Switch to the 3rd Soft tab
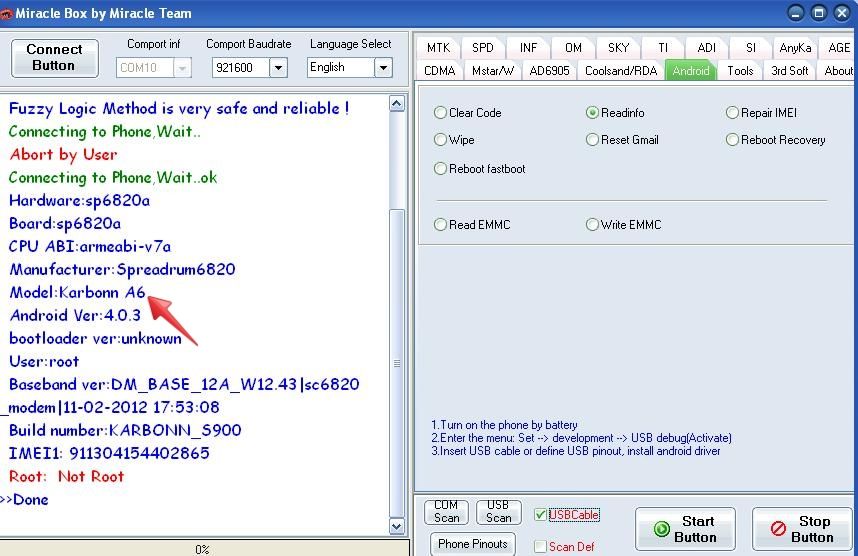This screenshot has width=858, height=556. (790, 71)
